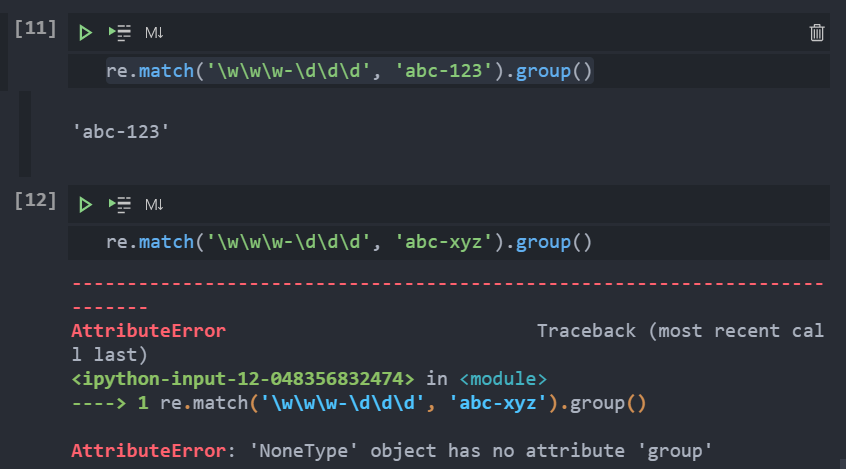The width and height of the screenshot is (846, 469).
Task: Click the <module> text in traceback
Action: (x=503, y=379)
